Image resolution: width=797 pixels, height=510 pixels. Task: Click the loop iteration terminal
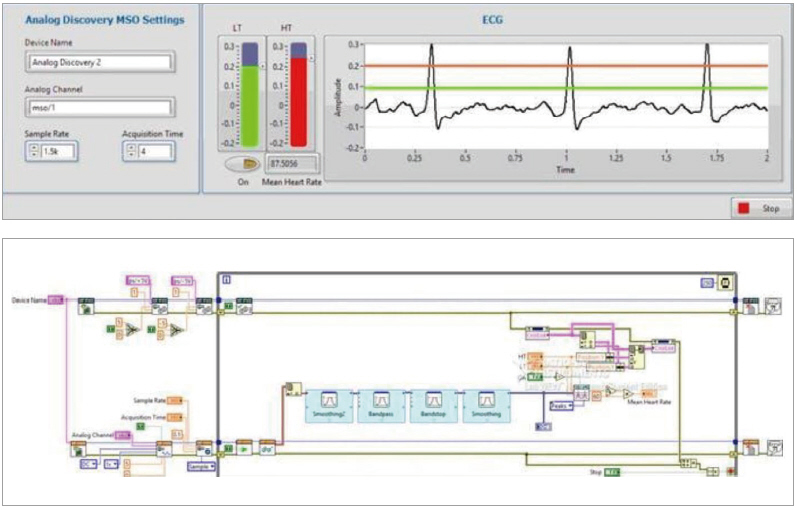pos(226,278)
